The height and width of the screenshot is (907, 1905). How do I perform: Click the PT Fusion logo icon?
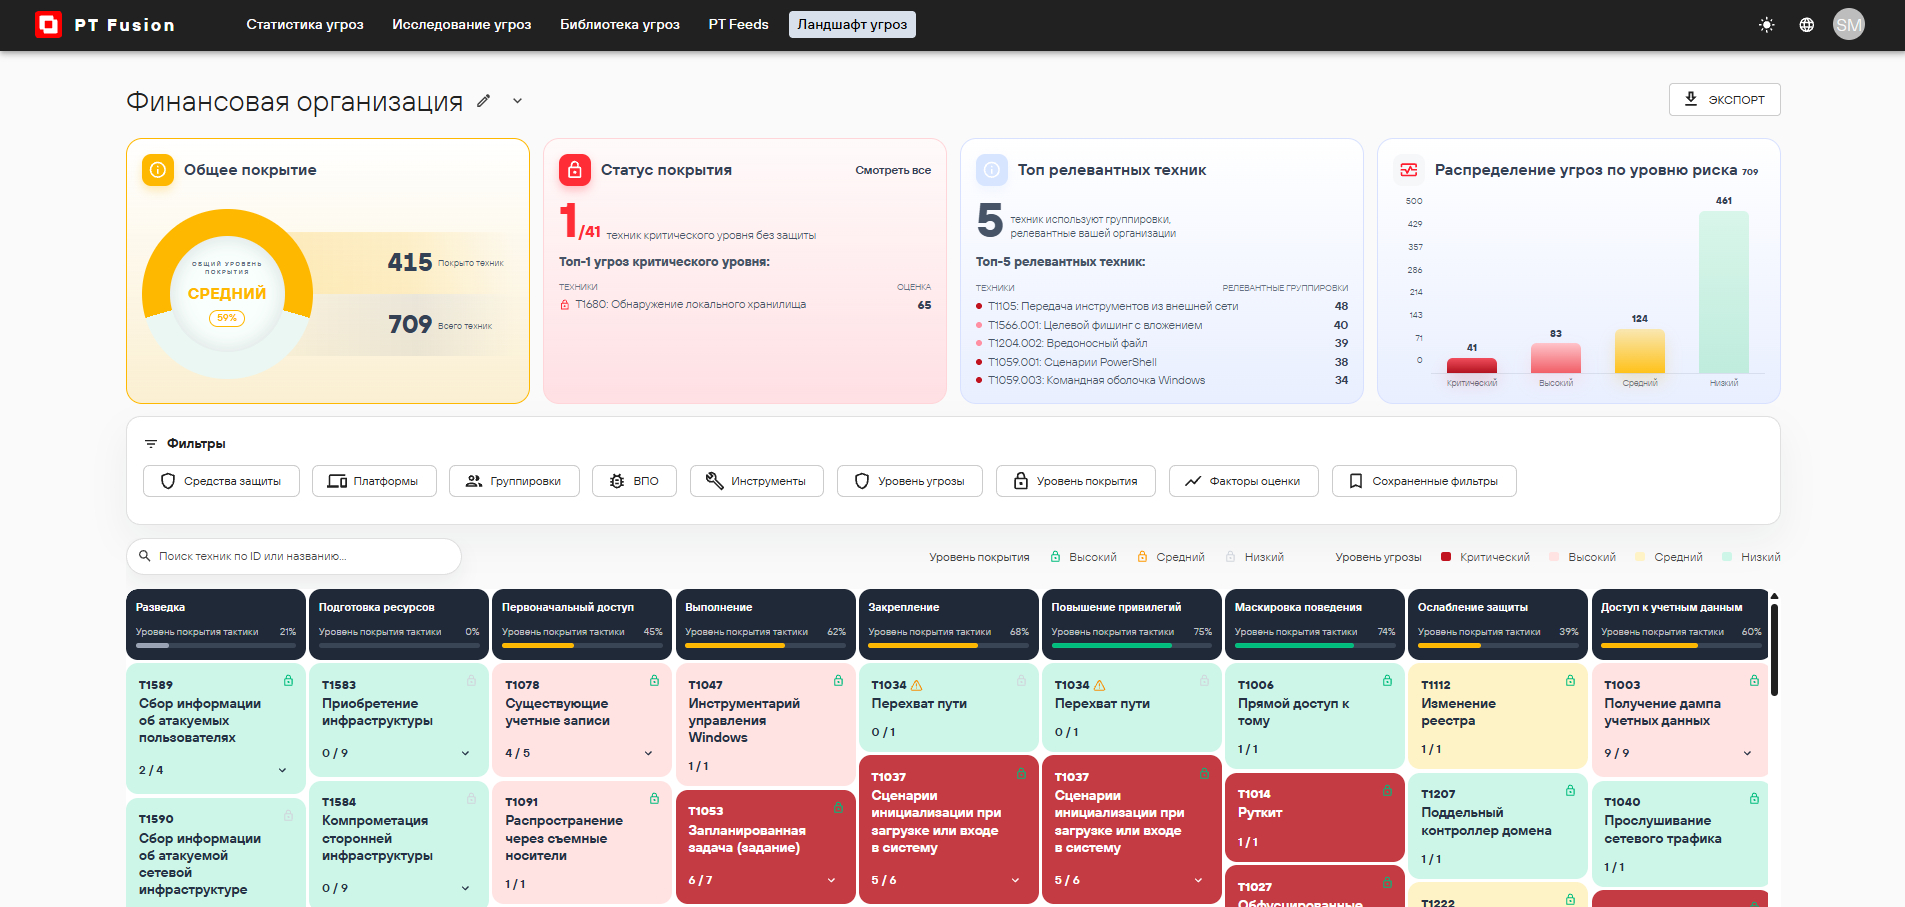pos(48,25)
